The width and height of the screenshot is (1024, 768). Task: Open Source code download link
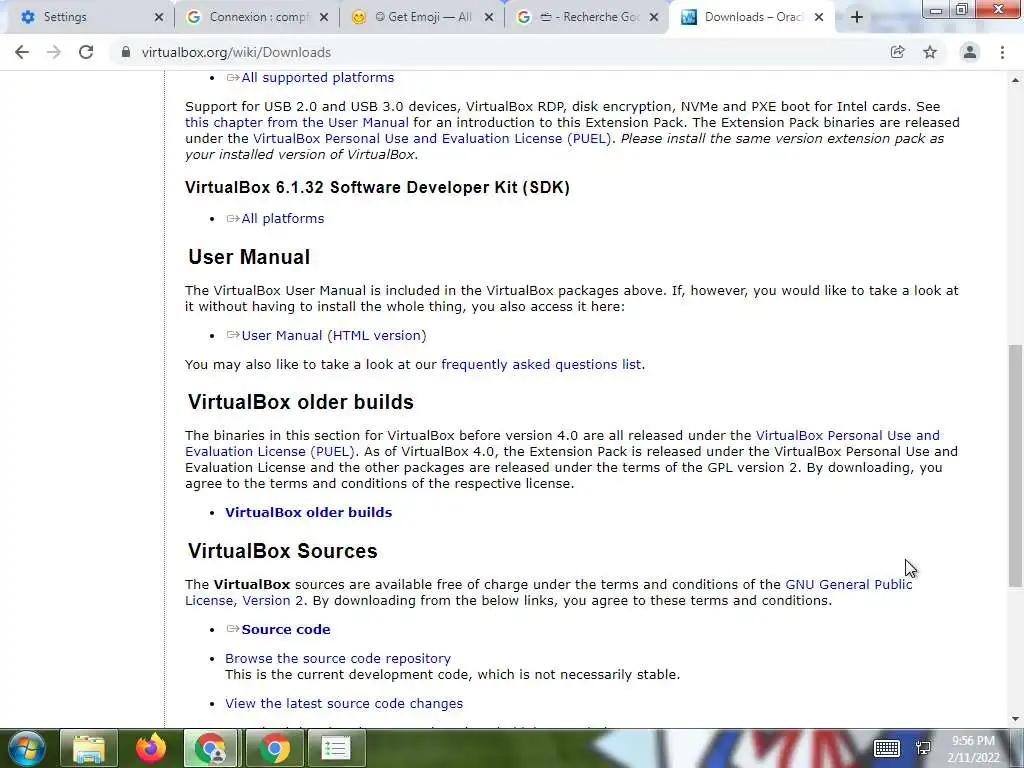click(285, 629)
